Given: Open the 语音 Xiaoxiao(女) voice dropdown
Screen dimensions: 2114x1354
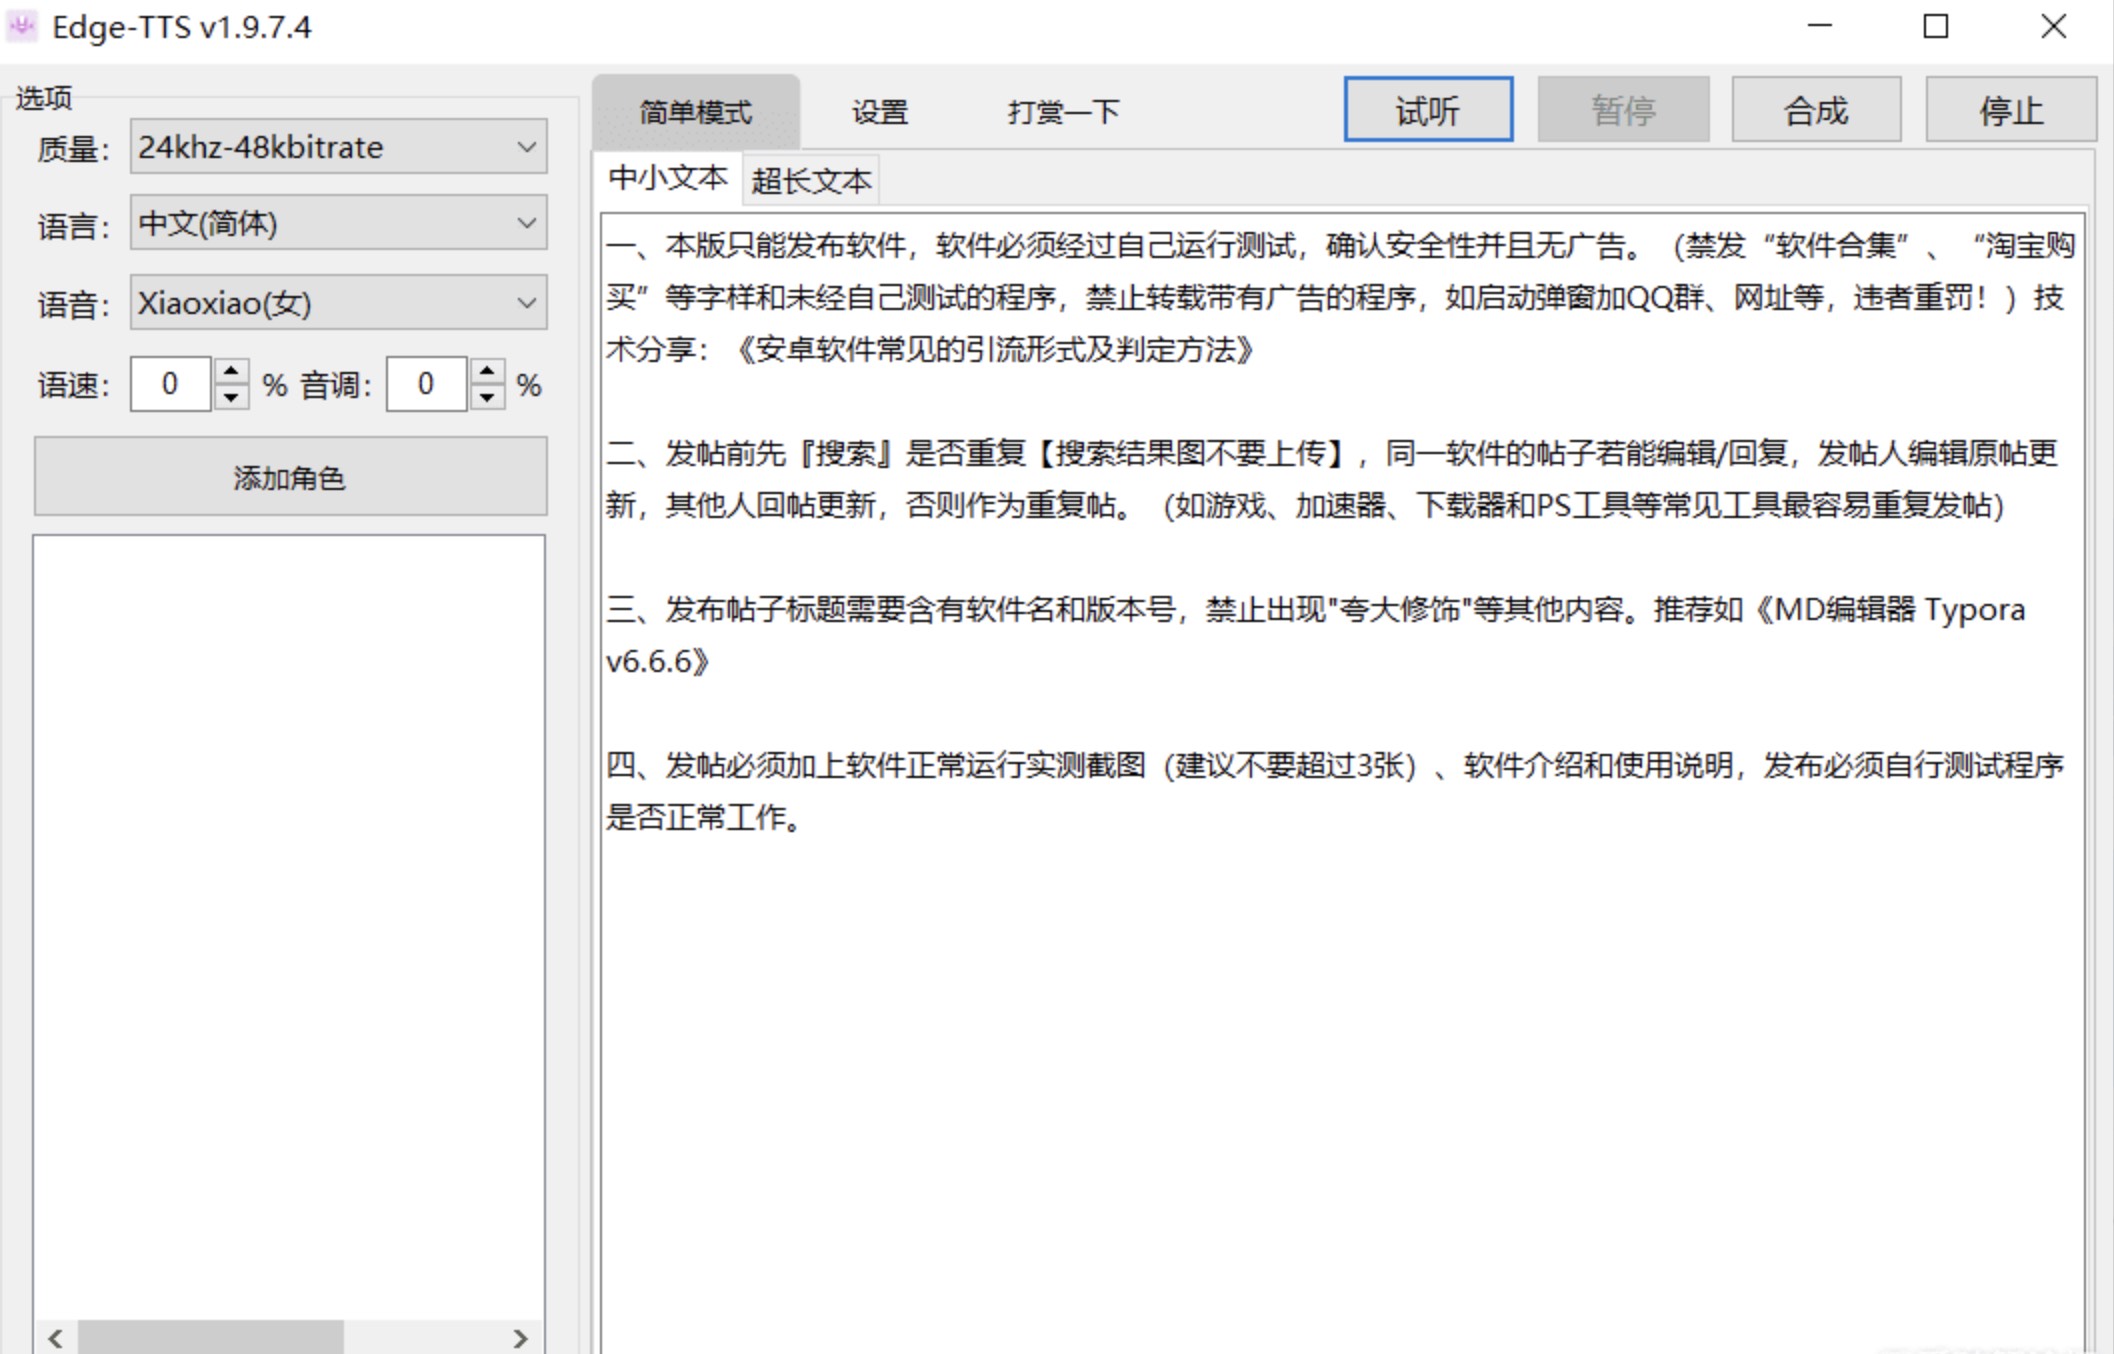Looking at the screenshot, I should point(338,303).
